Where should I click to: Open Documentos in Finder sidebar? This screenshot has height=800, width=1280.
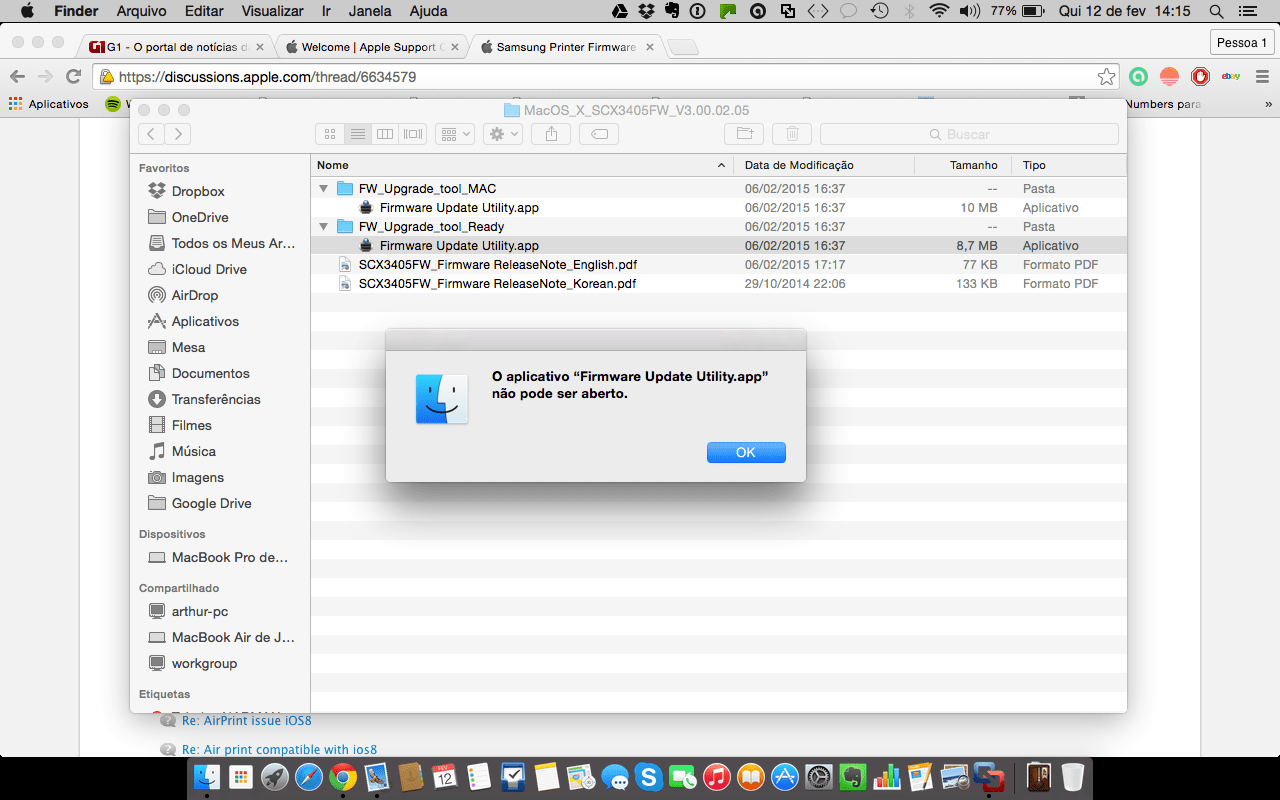[209, 373]
